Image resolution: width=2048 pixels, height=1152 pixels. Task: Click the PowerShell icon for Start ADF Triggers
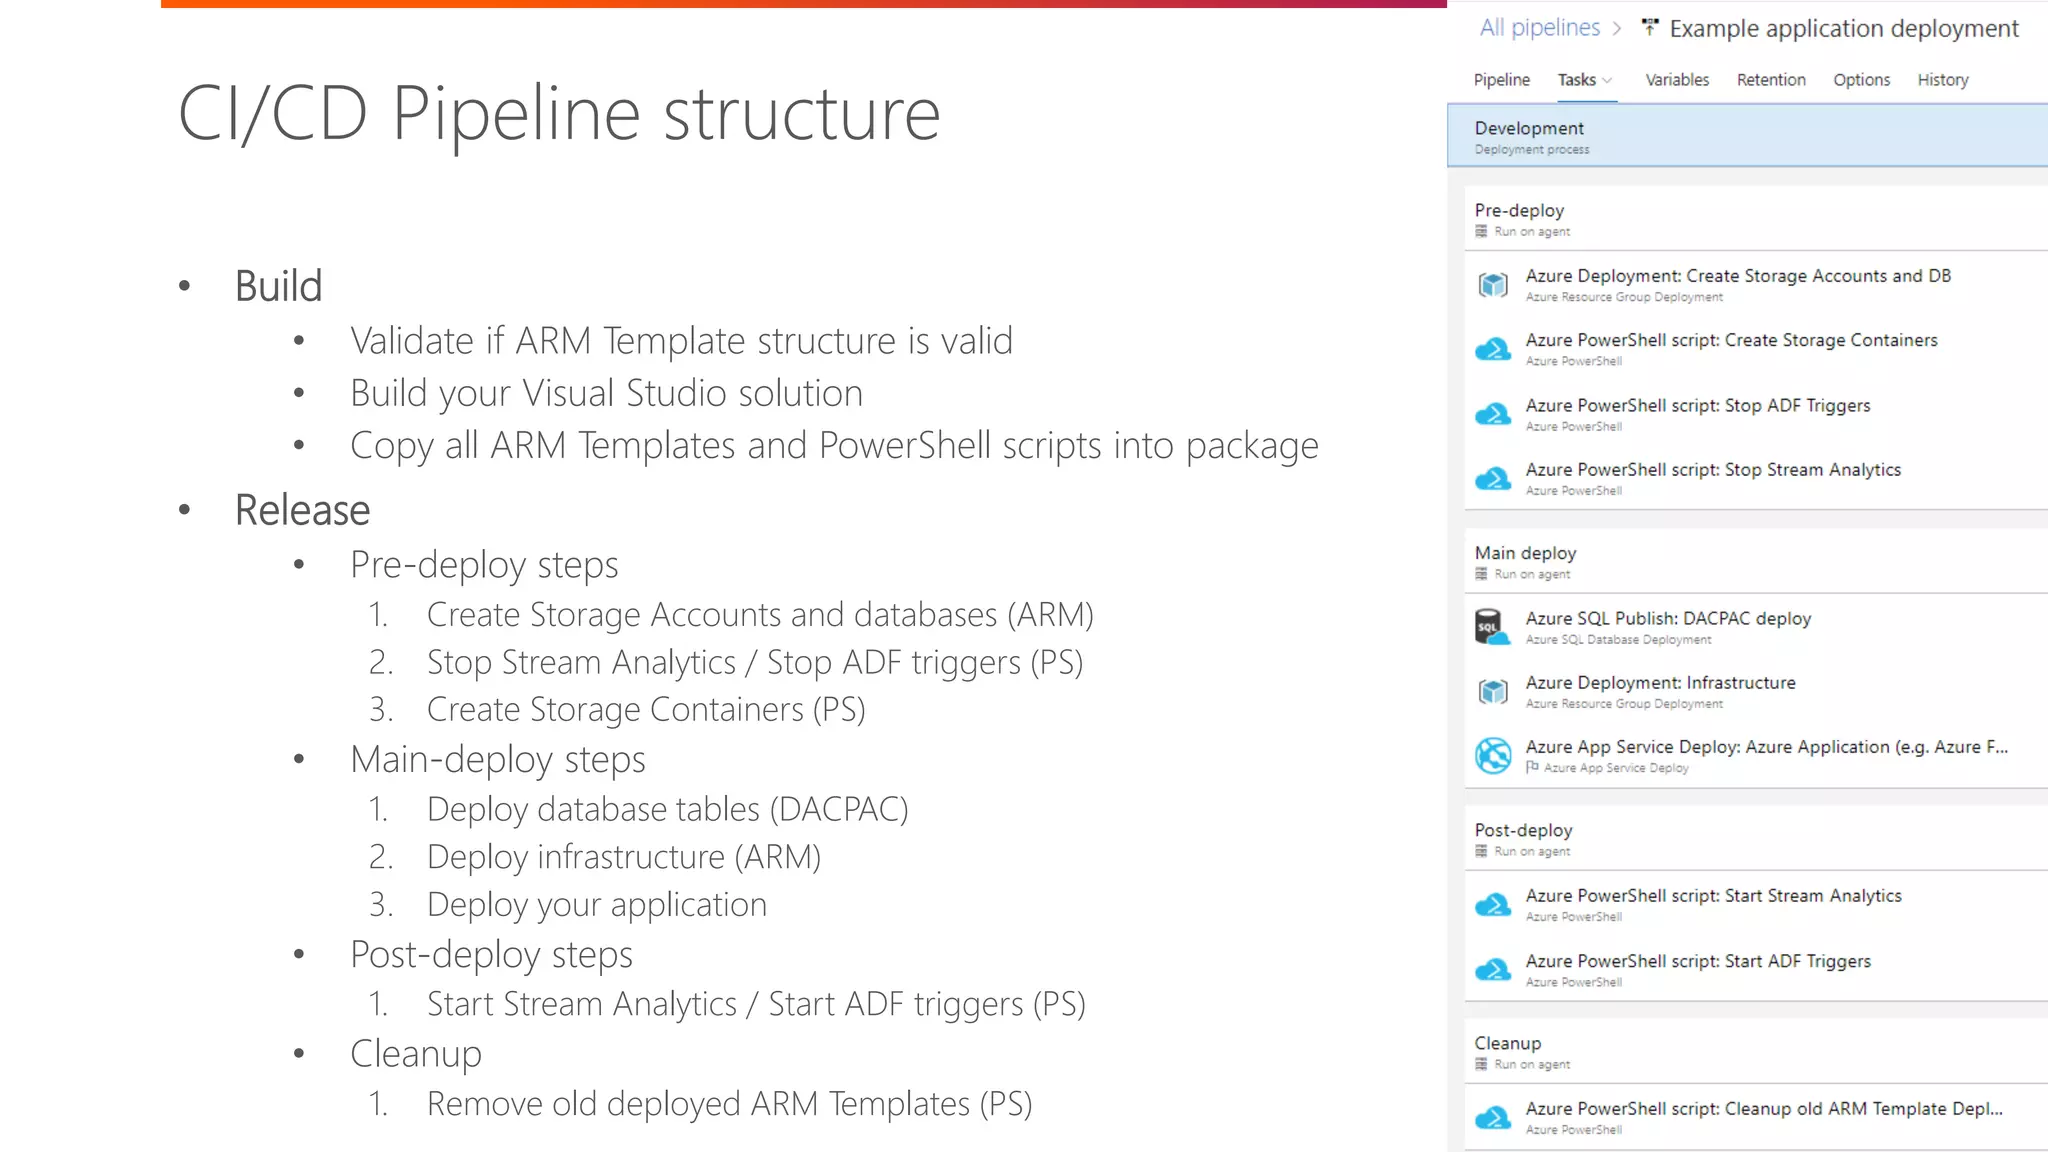tap(1493, 970)
